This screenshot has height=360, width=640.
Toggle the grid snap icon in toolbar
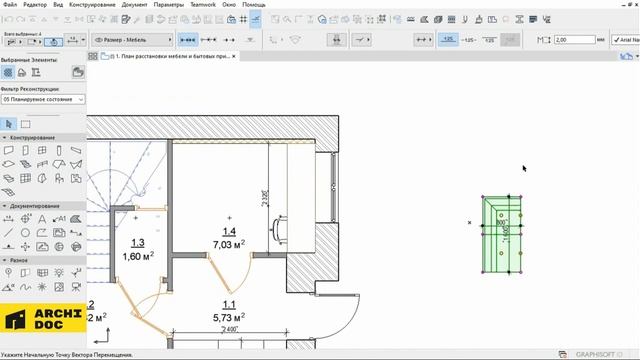coord(243,19)
